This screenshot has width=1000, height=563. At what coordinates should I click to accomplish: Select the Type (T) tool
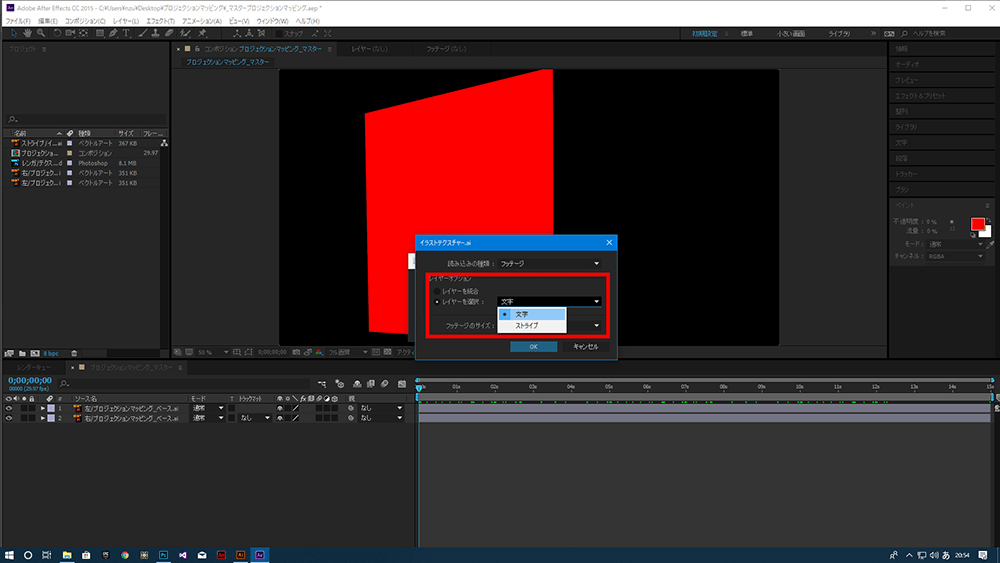[x=128, y=33]
